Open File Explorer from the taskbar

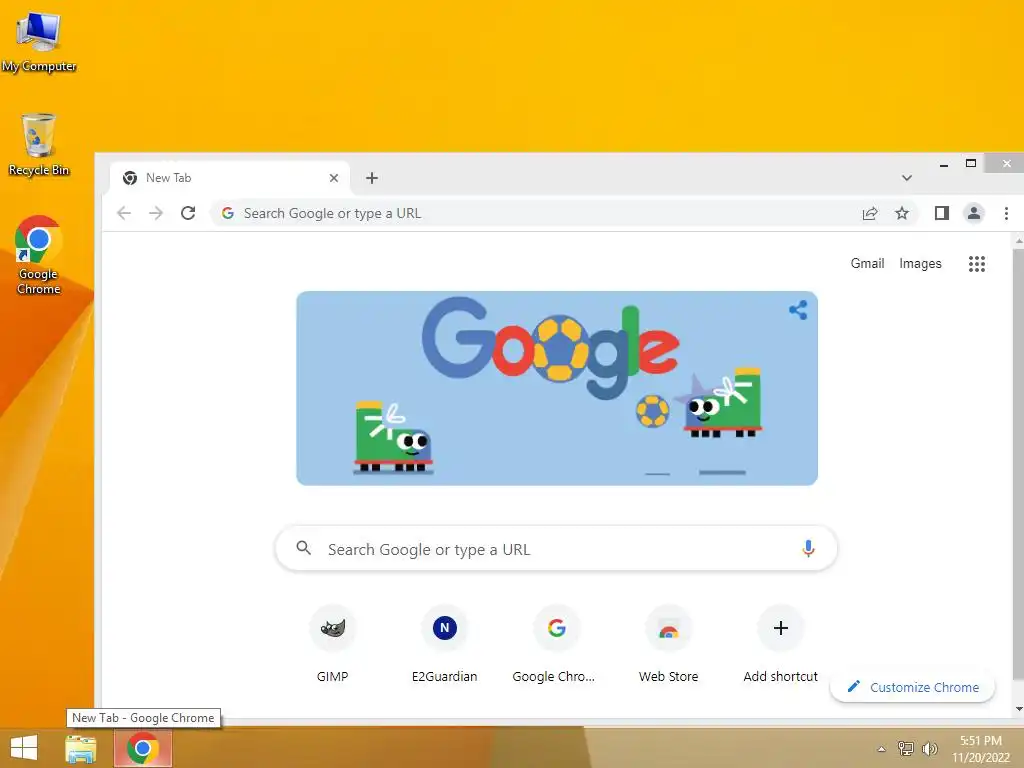81,748
